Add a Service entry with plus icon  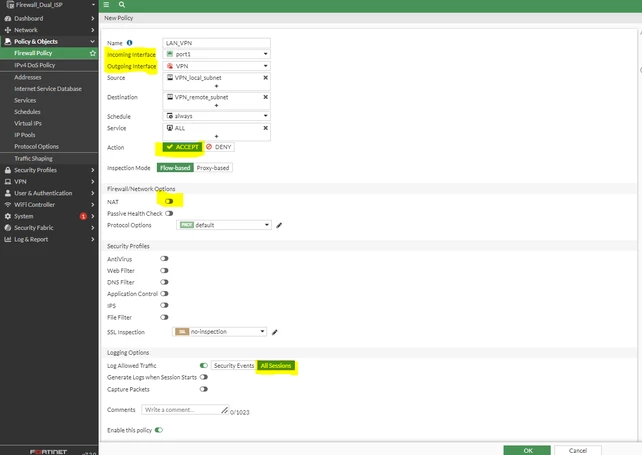coord(217,136)
